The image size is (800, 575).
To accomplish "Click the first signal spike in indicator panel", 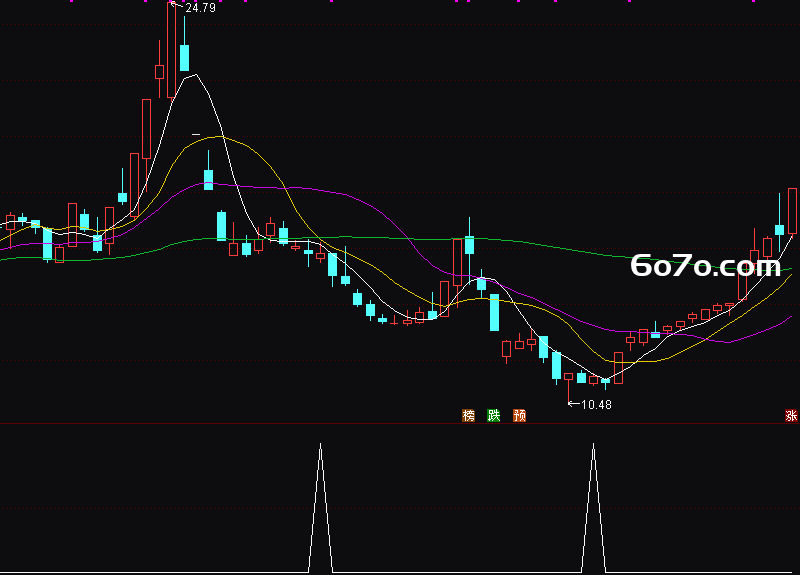I will click(x=320, y=508).
